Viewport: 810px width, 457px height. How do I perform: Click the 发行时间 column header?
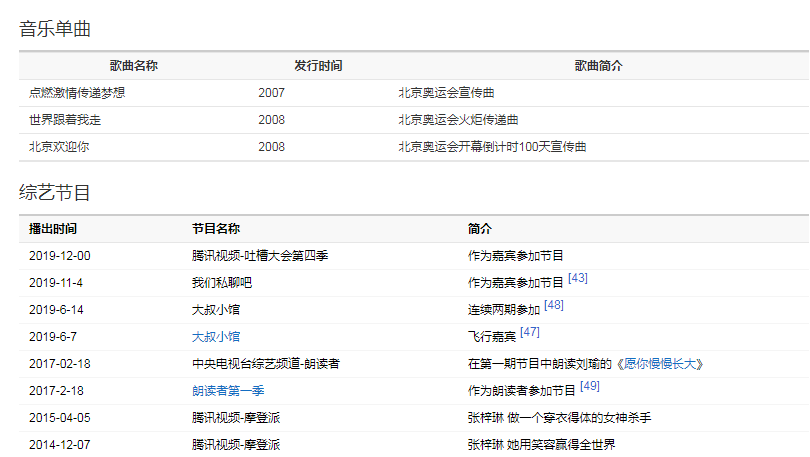pos(318,66)
